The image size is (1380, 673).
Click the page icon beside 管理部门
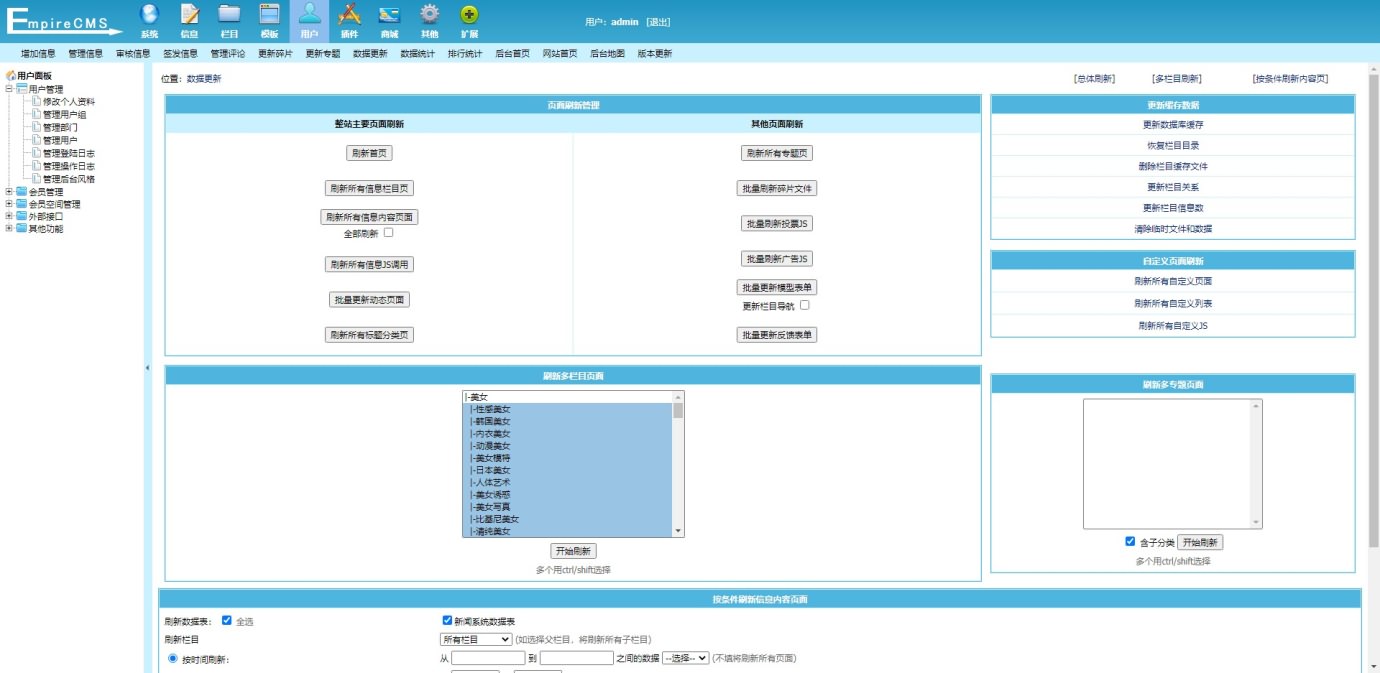coord(36,127)
